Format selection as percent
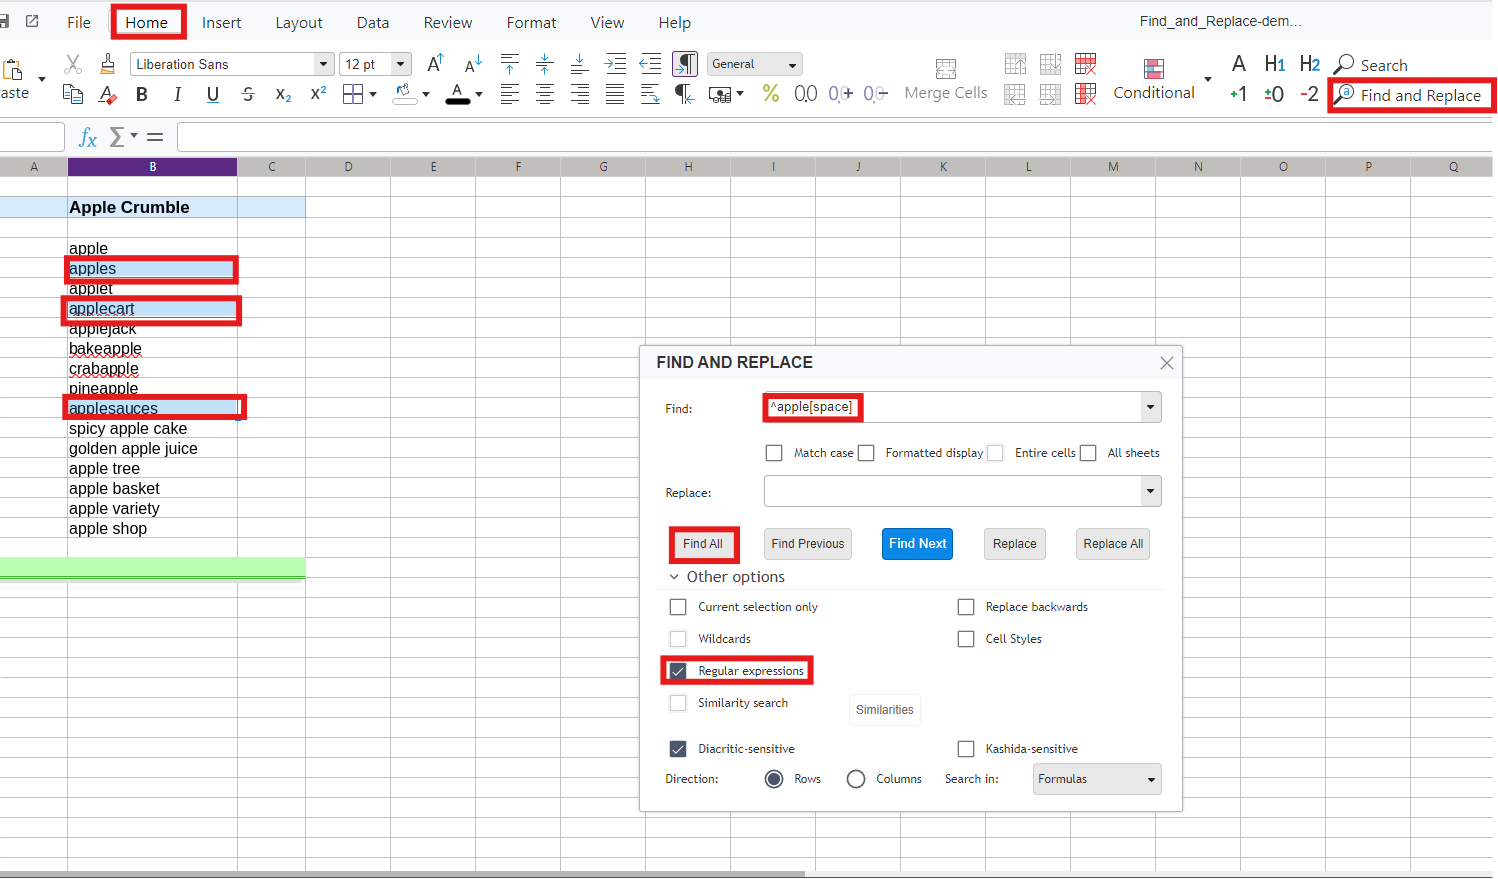Screen dimensions: 1498x879 tap(770, 93)
